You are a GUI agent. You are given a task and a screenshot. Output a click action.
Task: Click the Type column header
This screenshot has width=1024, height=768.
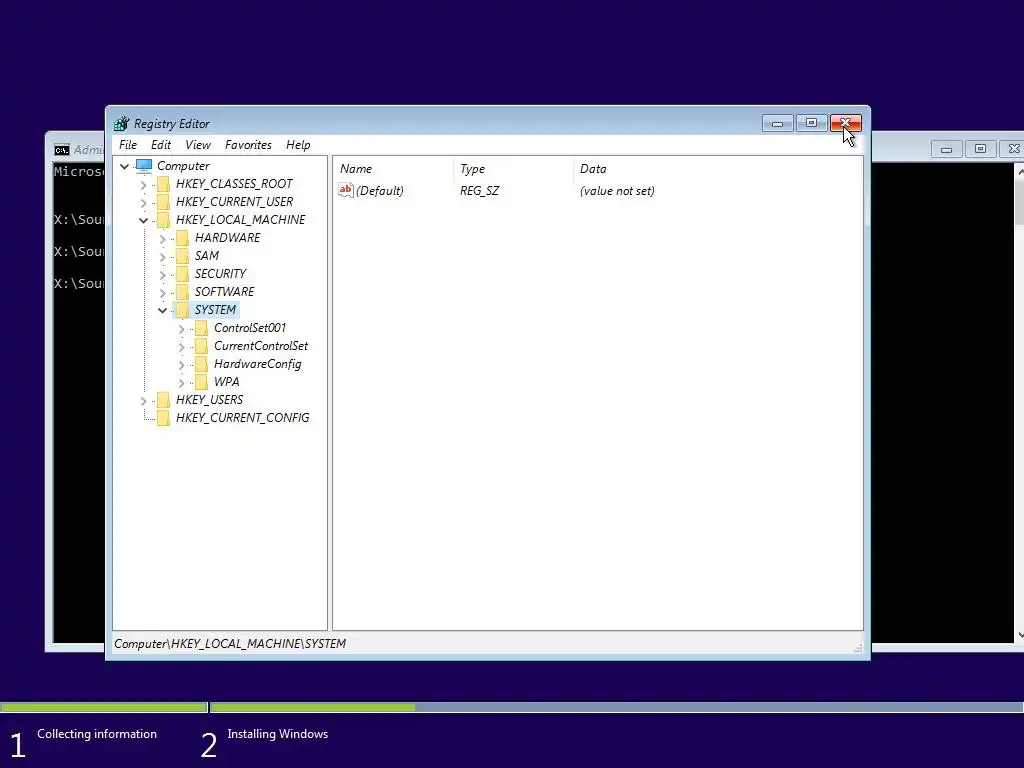pos(513,168)
